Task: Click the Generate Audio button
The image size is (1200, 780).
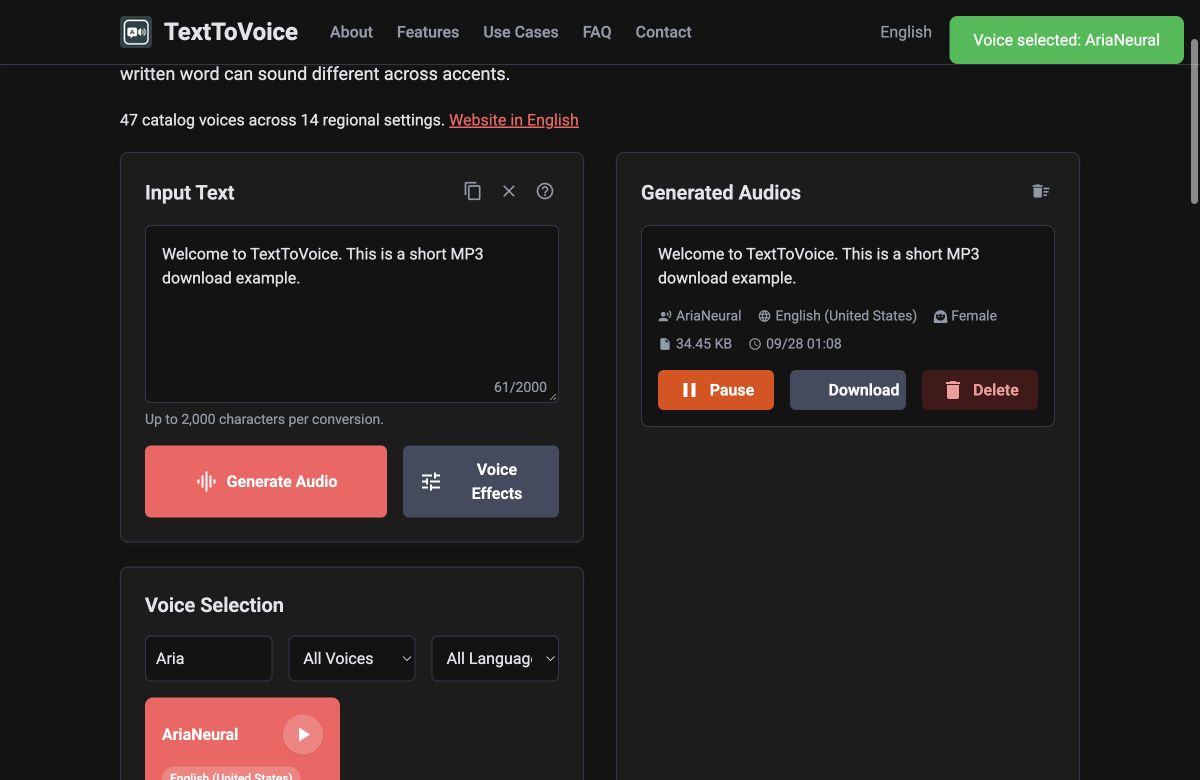Action: (266, 481)
